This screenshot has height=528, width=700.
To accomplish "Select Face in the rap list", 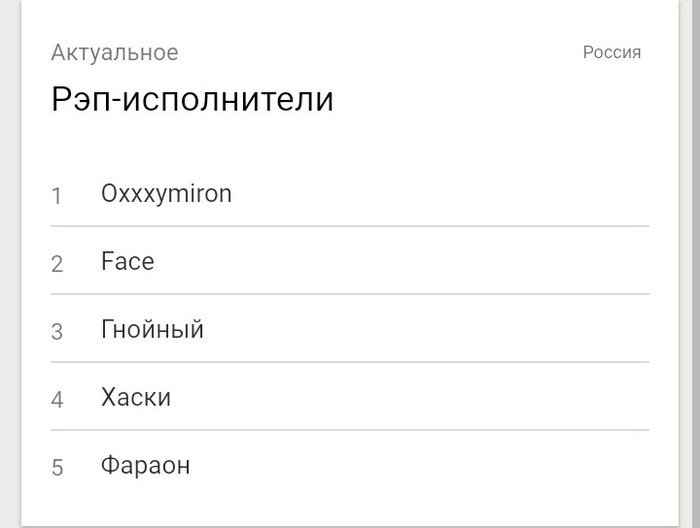I will point(128,262).
